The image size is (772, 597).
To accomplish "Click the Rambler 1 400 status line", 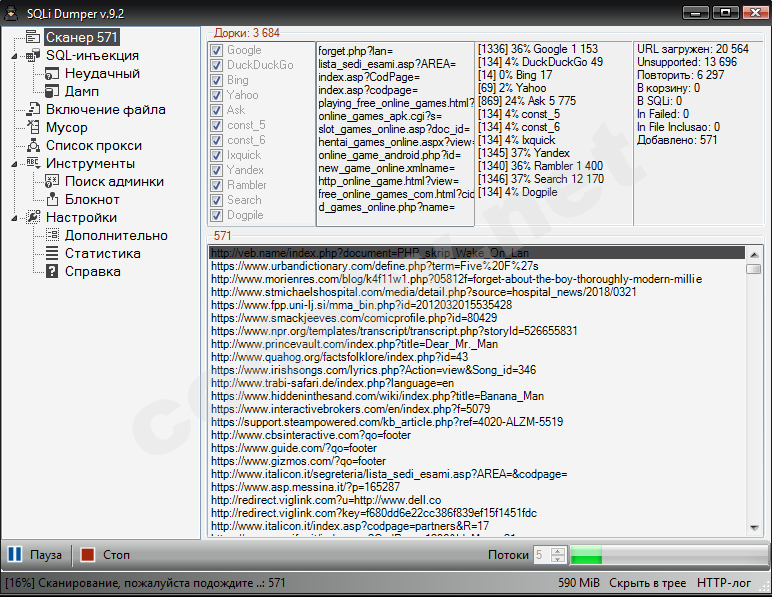I will pyautogui.click(x=541, y=166).
